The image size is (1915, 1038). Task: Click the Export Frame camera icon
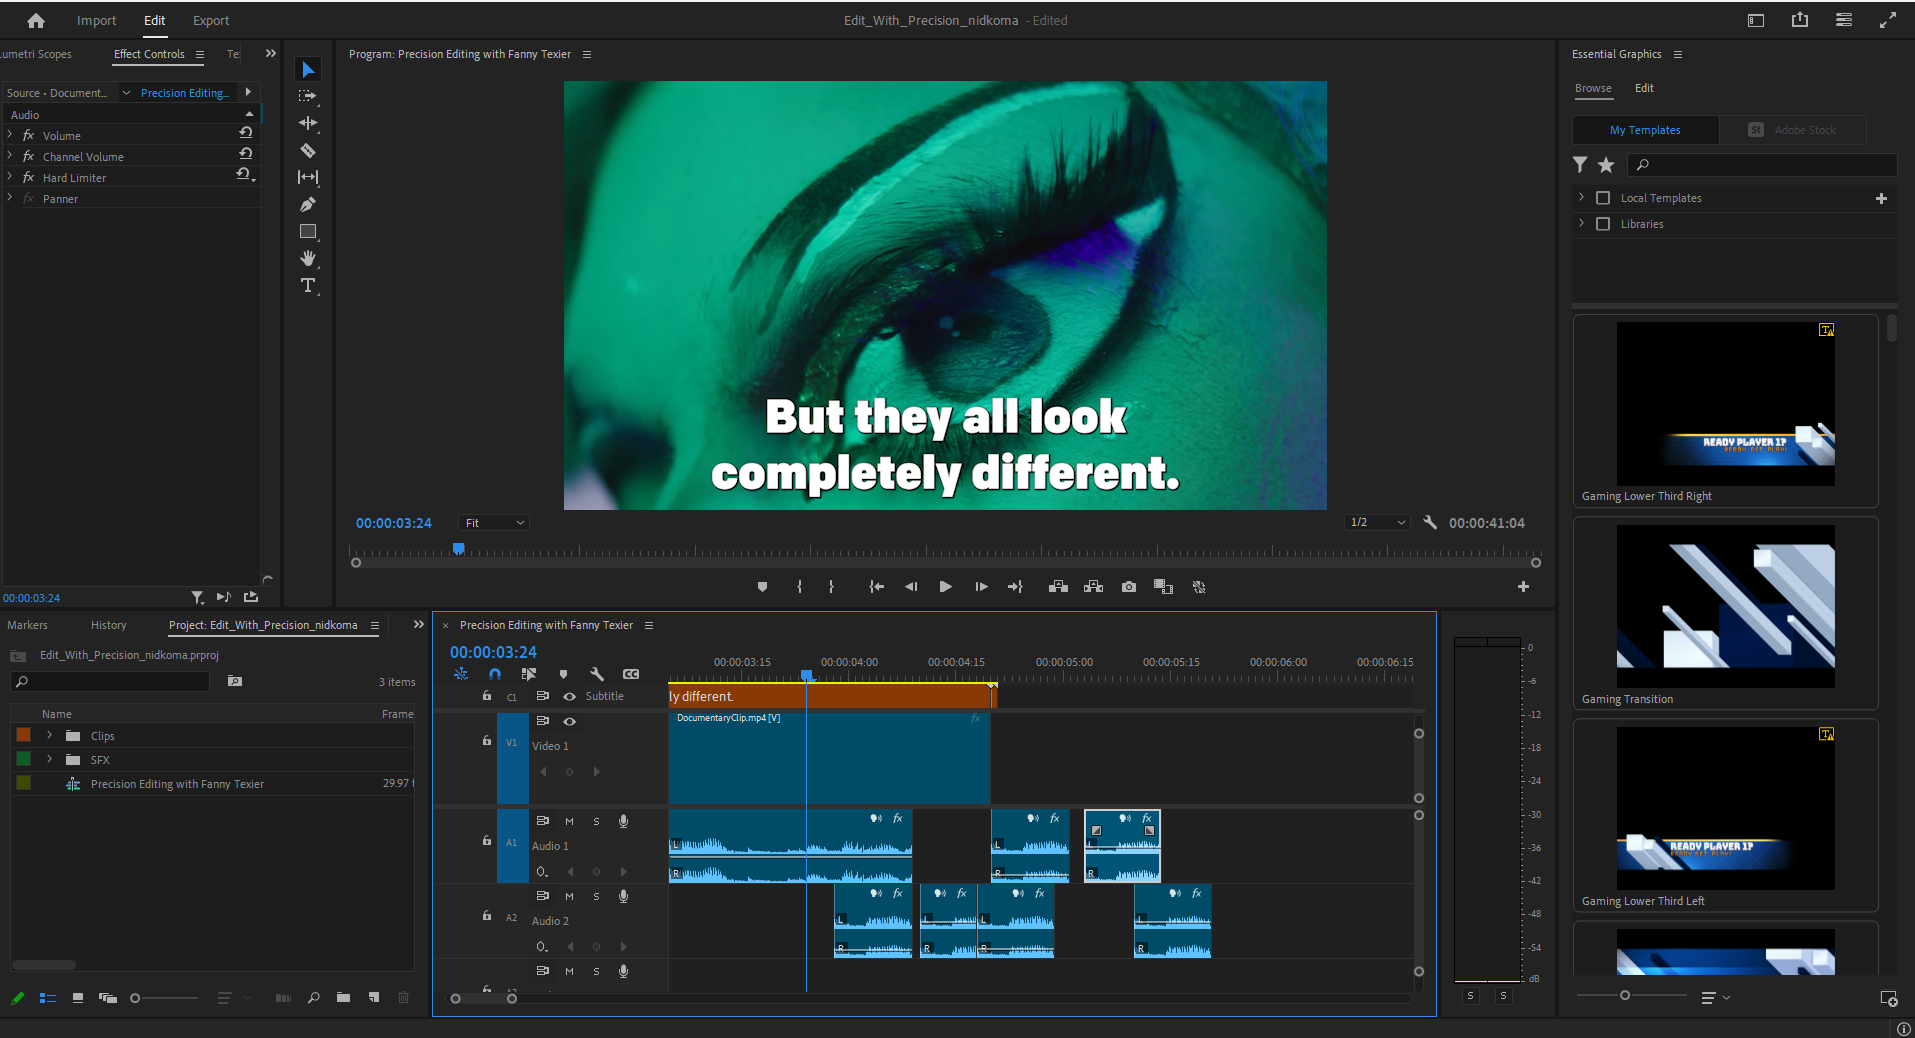tap(1129, 587)
